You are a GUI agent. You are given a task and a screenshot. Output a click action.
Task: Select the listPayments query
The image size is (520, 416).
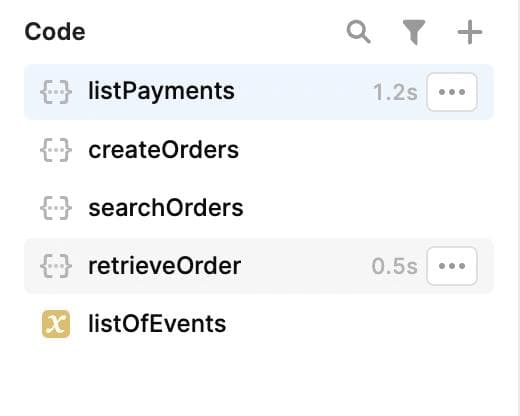click(259, 92)
